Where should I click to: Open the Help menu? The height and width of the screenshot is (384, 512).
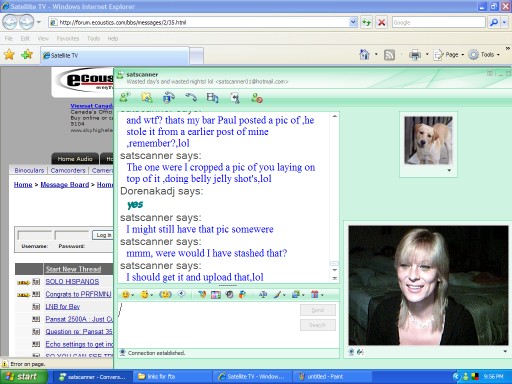coord(113,39)
